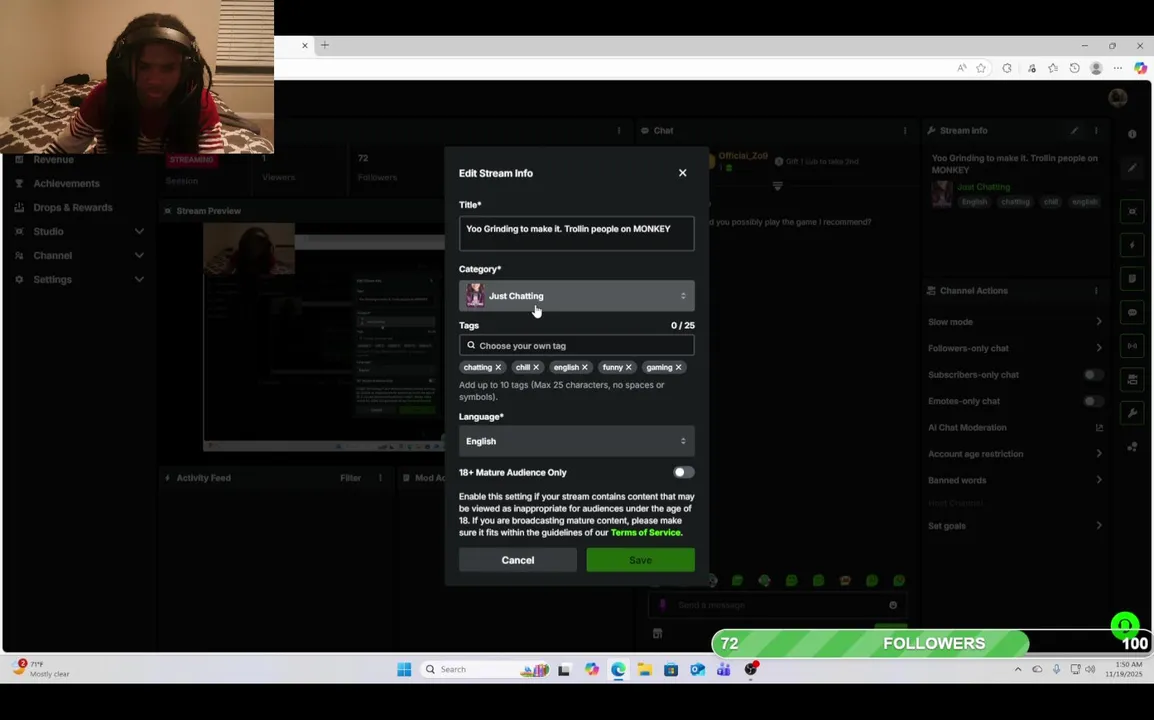Open browser settings and more menu
The width and height of the screenshot is (1154, 720).
point(1117,68)
